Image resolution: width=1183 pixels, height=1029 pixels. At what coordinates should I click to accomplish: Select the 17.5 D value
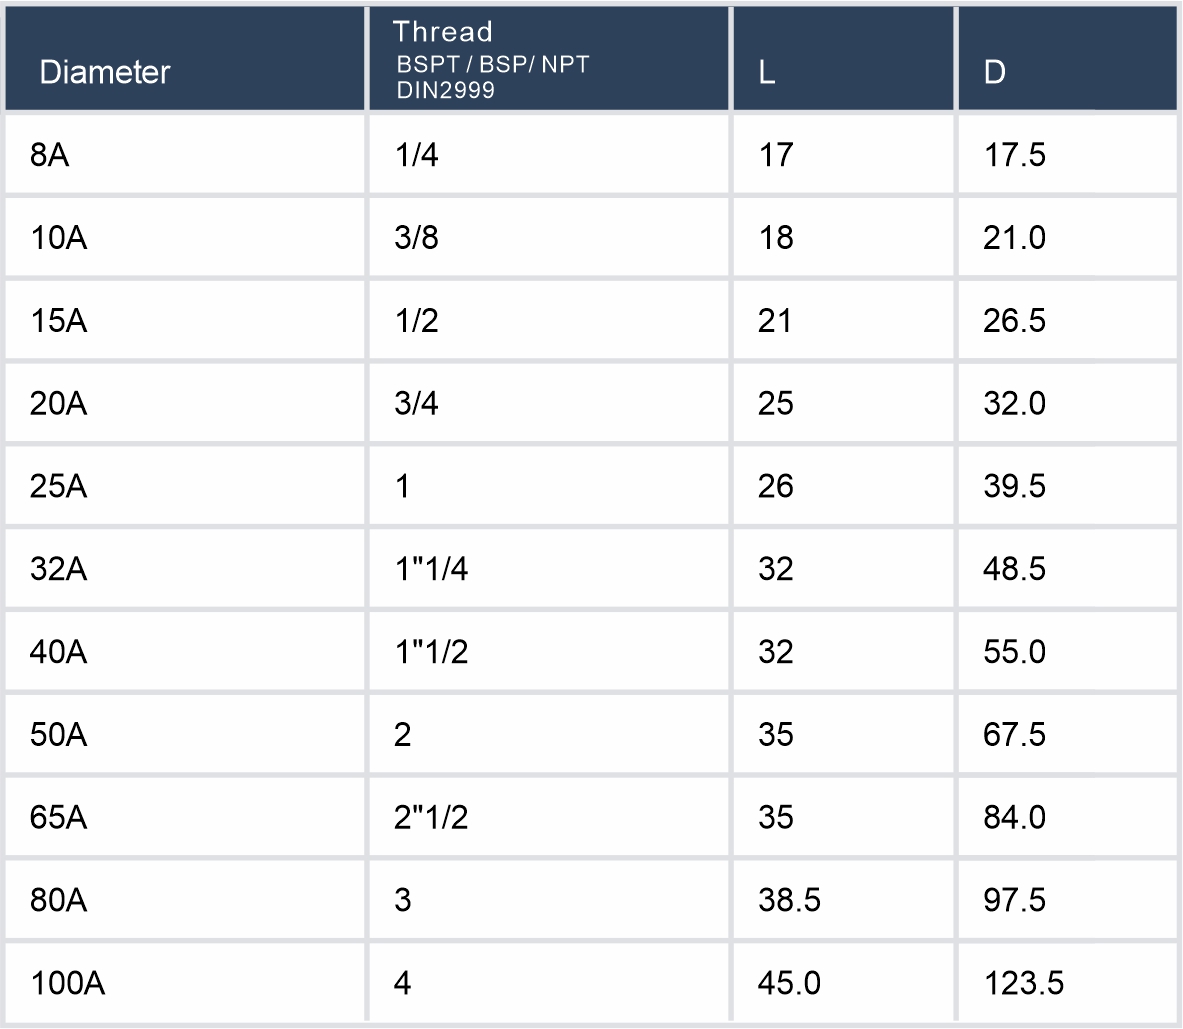tap(1014, 155)
